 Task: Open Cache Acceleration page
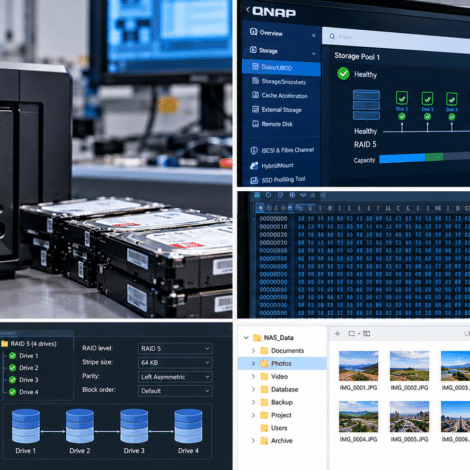[x=284, y=96]
